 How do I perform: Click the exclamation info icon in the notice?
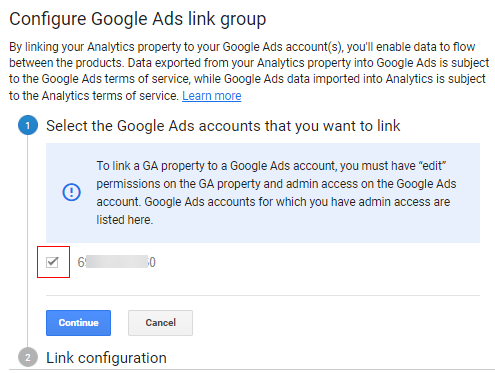[x=71, y=192]
